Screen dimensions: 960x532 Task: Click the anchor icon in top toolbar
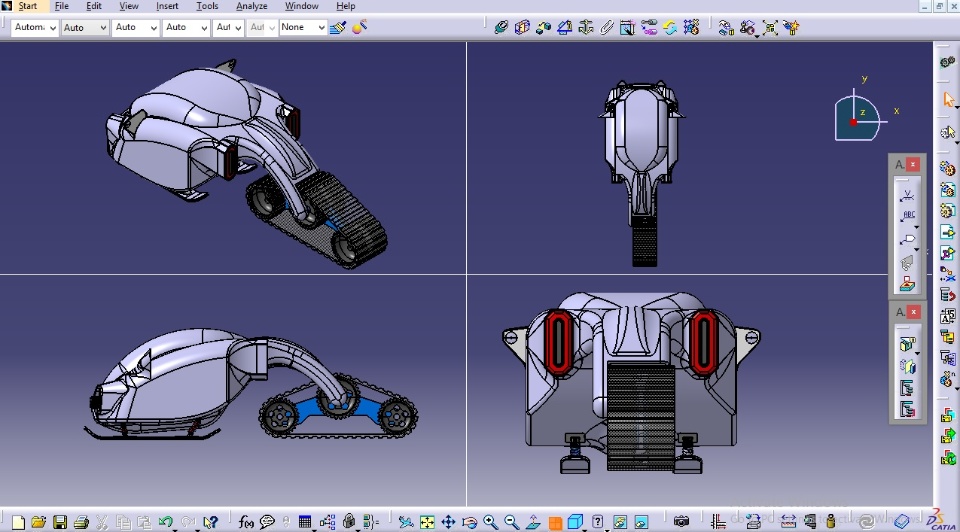pos(586,28)
